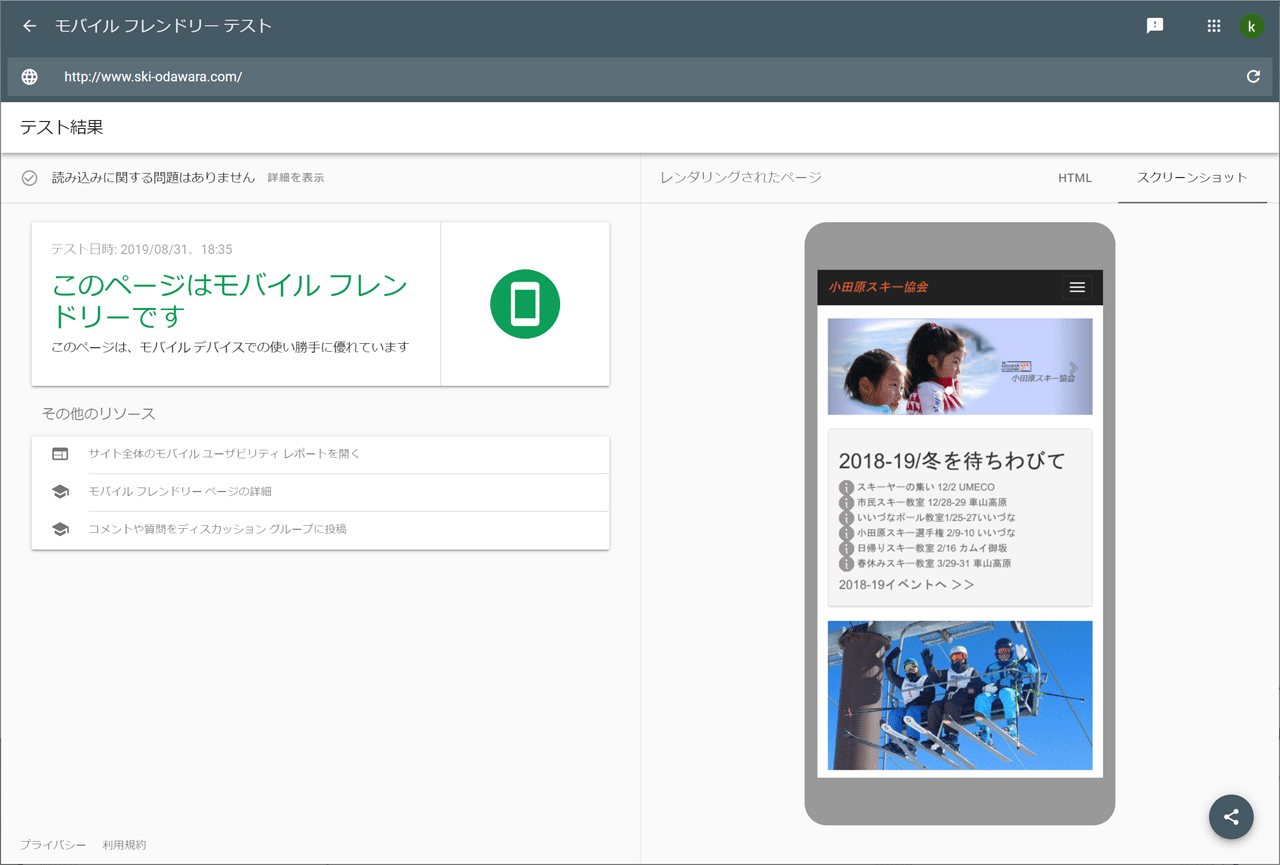Screen dimensions: 1280x865
Task: Click the その他のリソース heading
Action: click(x=99, y=414)
